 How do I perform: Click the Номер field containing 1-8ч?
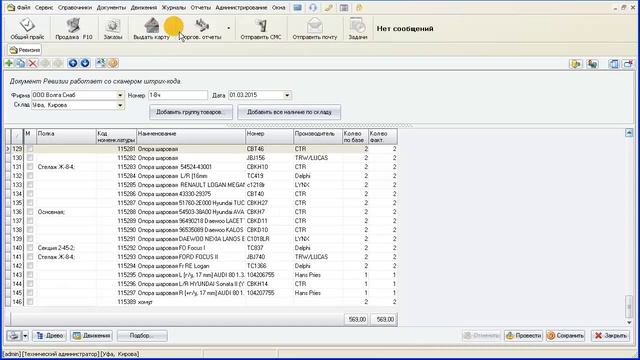click(x=178, y=95)
